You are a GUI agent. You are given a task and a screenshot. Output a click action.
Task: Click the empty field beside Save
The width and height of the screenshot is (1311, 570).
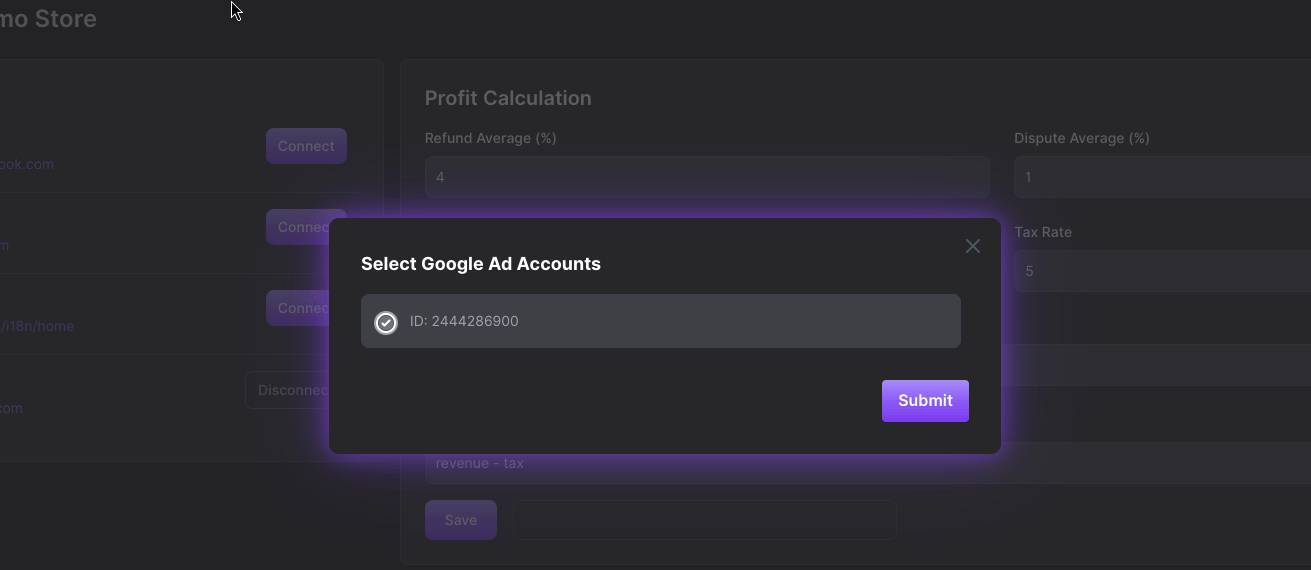[705, 520]
